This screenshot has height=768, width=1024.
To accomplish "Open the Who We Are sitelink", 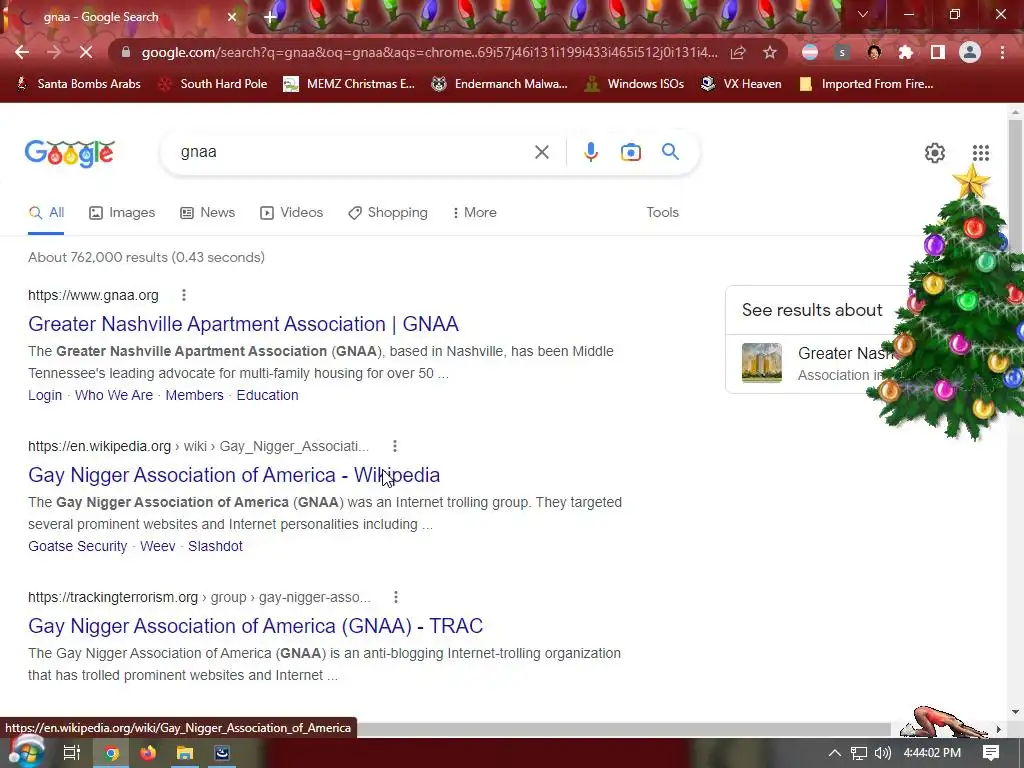I will click(x=114, y=395).
